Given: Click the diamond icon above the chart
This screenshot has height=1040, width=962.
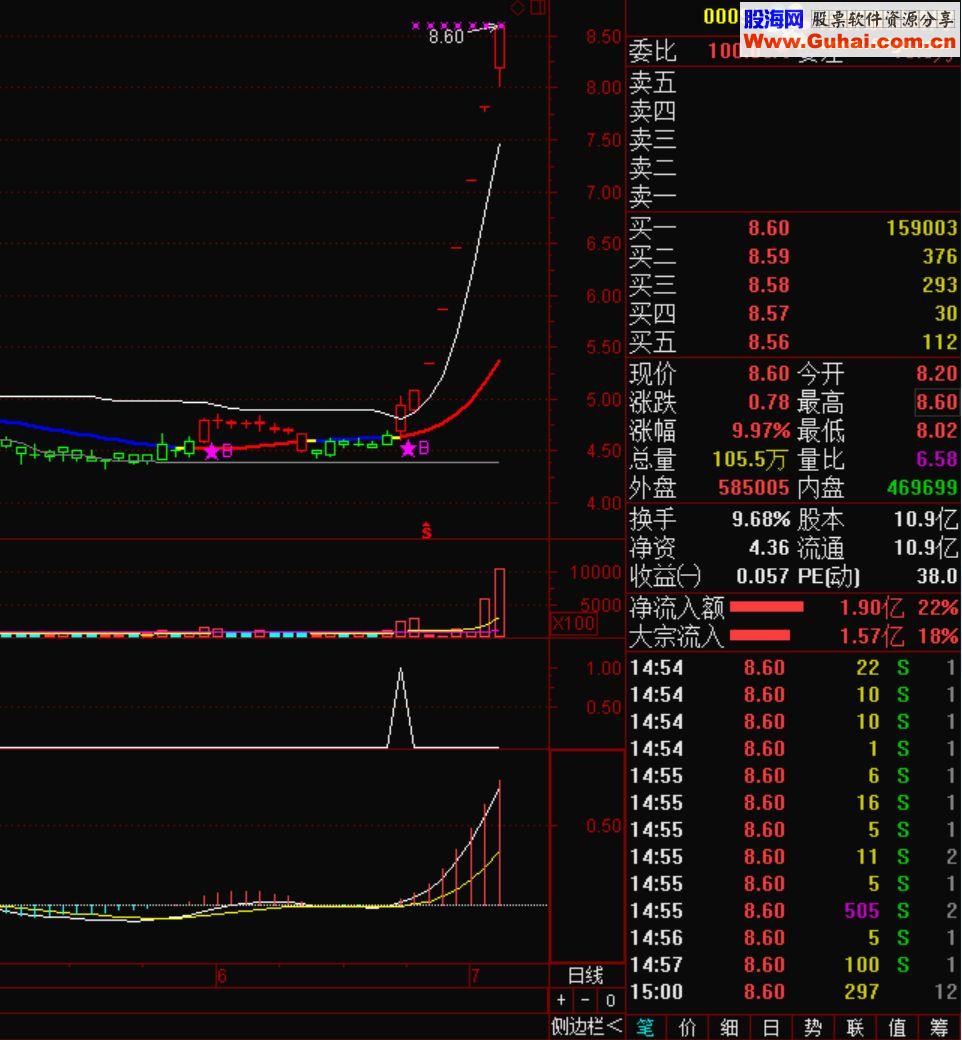Looking at the screenshot, I should point(517,7).
